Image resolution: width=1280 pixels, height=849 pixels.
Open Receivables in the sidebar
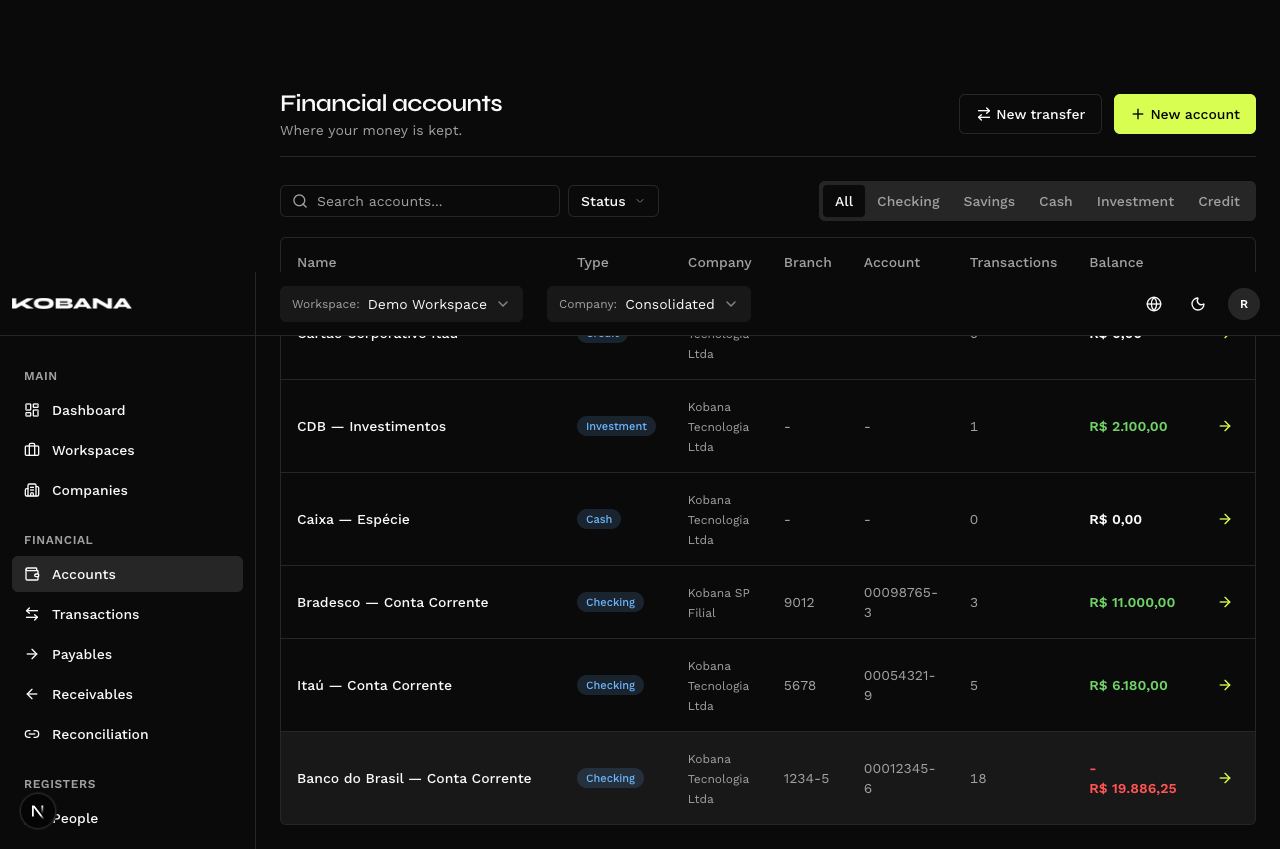127,694
